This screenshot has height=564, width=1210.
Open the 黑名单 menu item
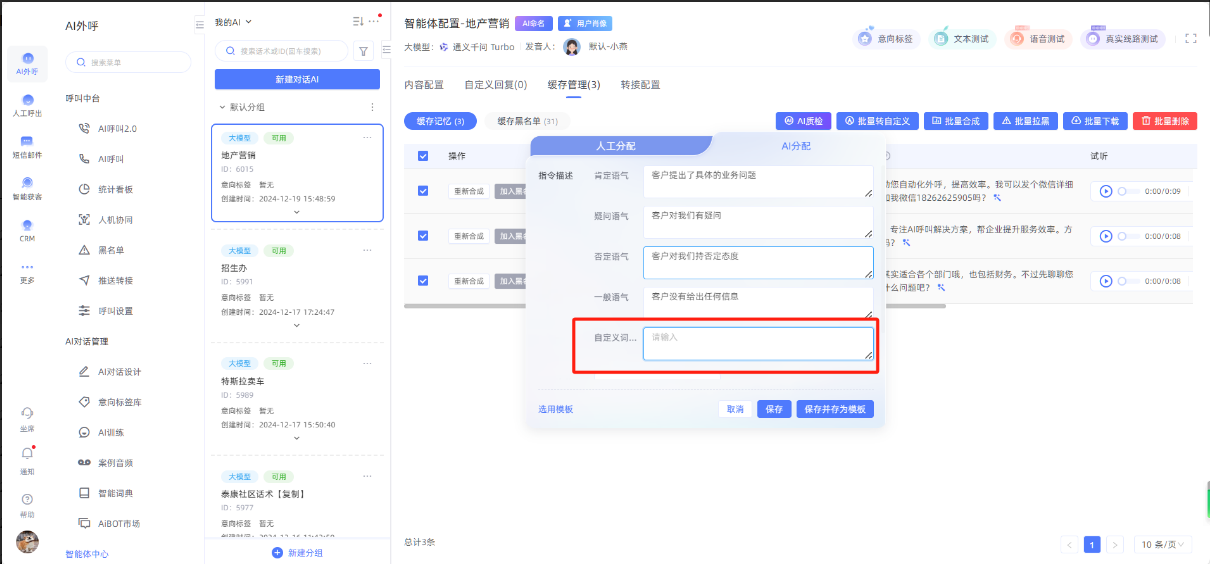point(111,250)
